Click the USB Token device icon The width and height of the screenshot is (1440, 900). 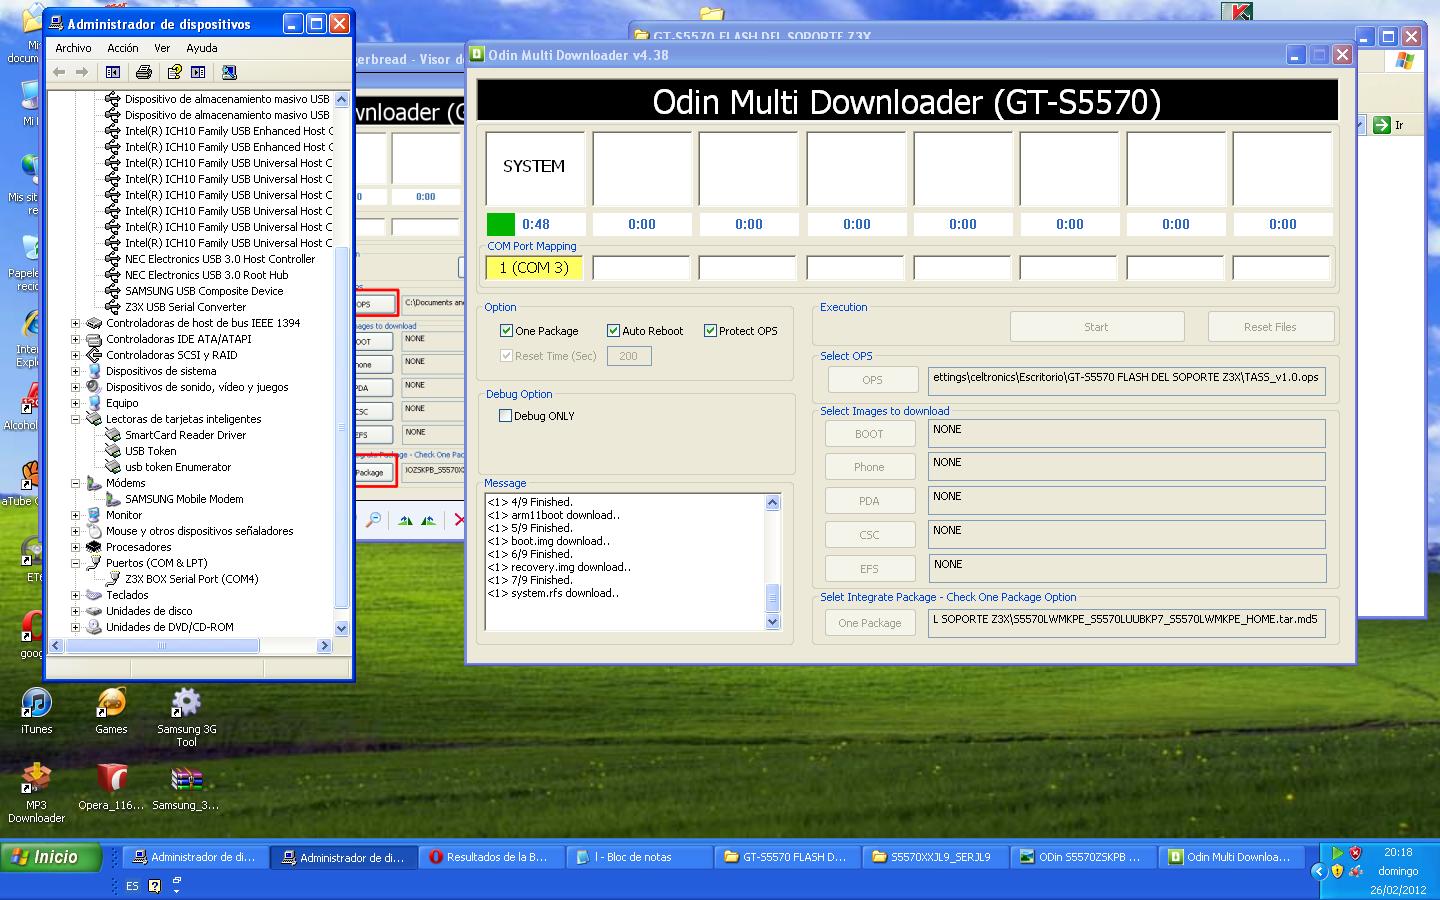tap(113, 451)
